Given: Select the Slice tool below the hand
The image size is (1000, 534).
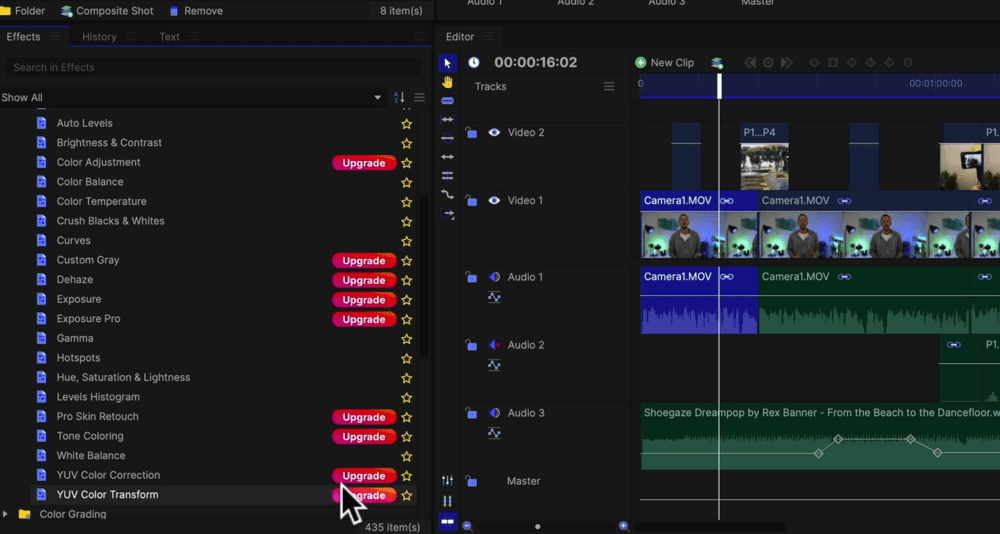Looking at the screenshot, I should (x=447, y=100).
